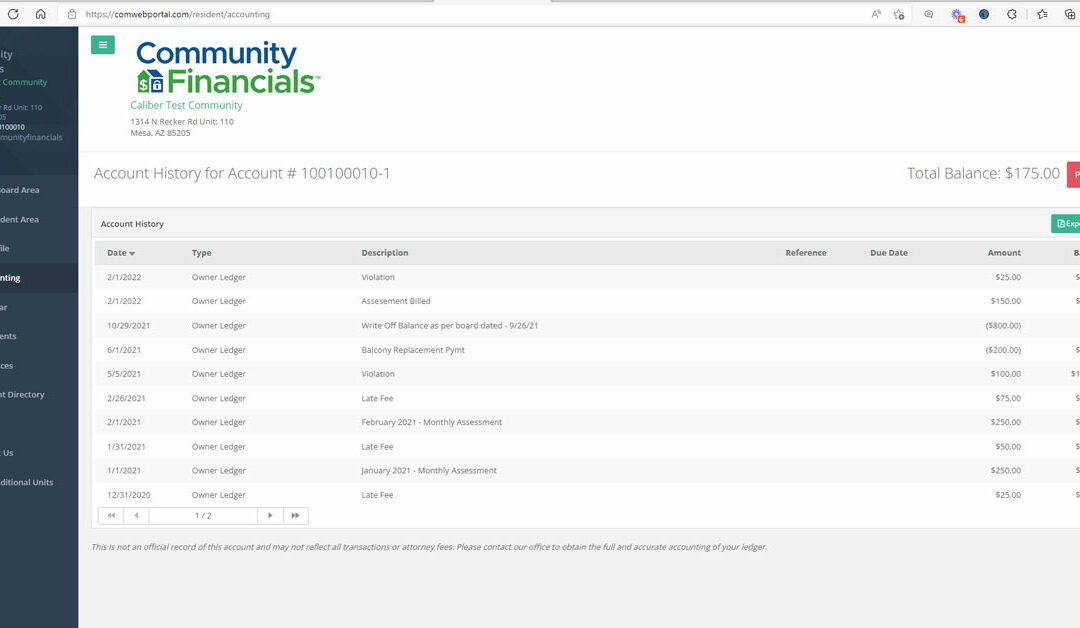The image size is (1080, 628).
Task: Click the green Export button
Action: (x=1066, y=224)
